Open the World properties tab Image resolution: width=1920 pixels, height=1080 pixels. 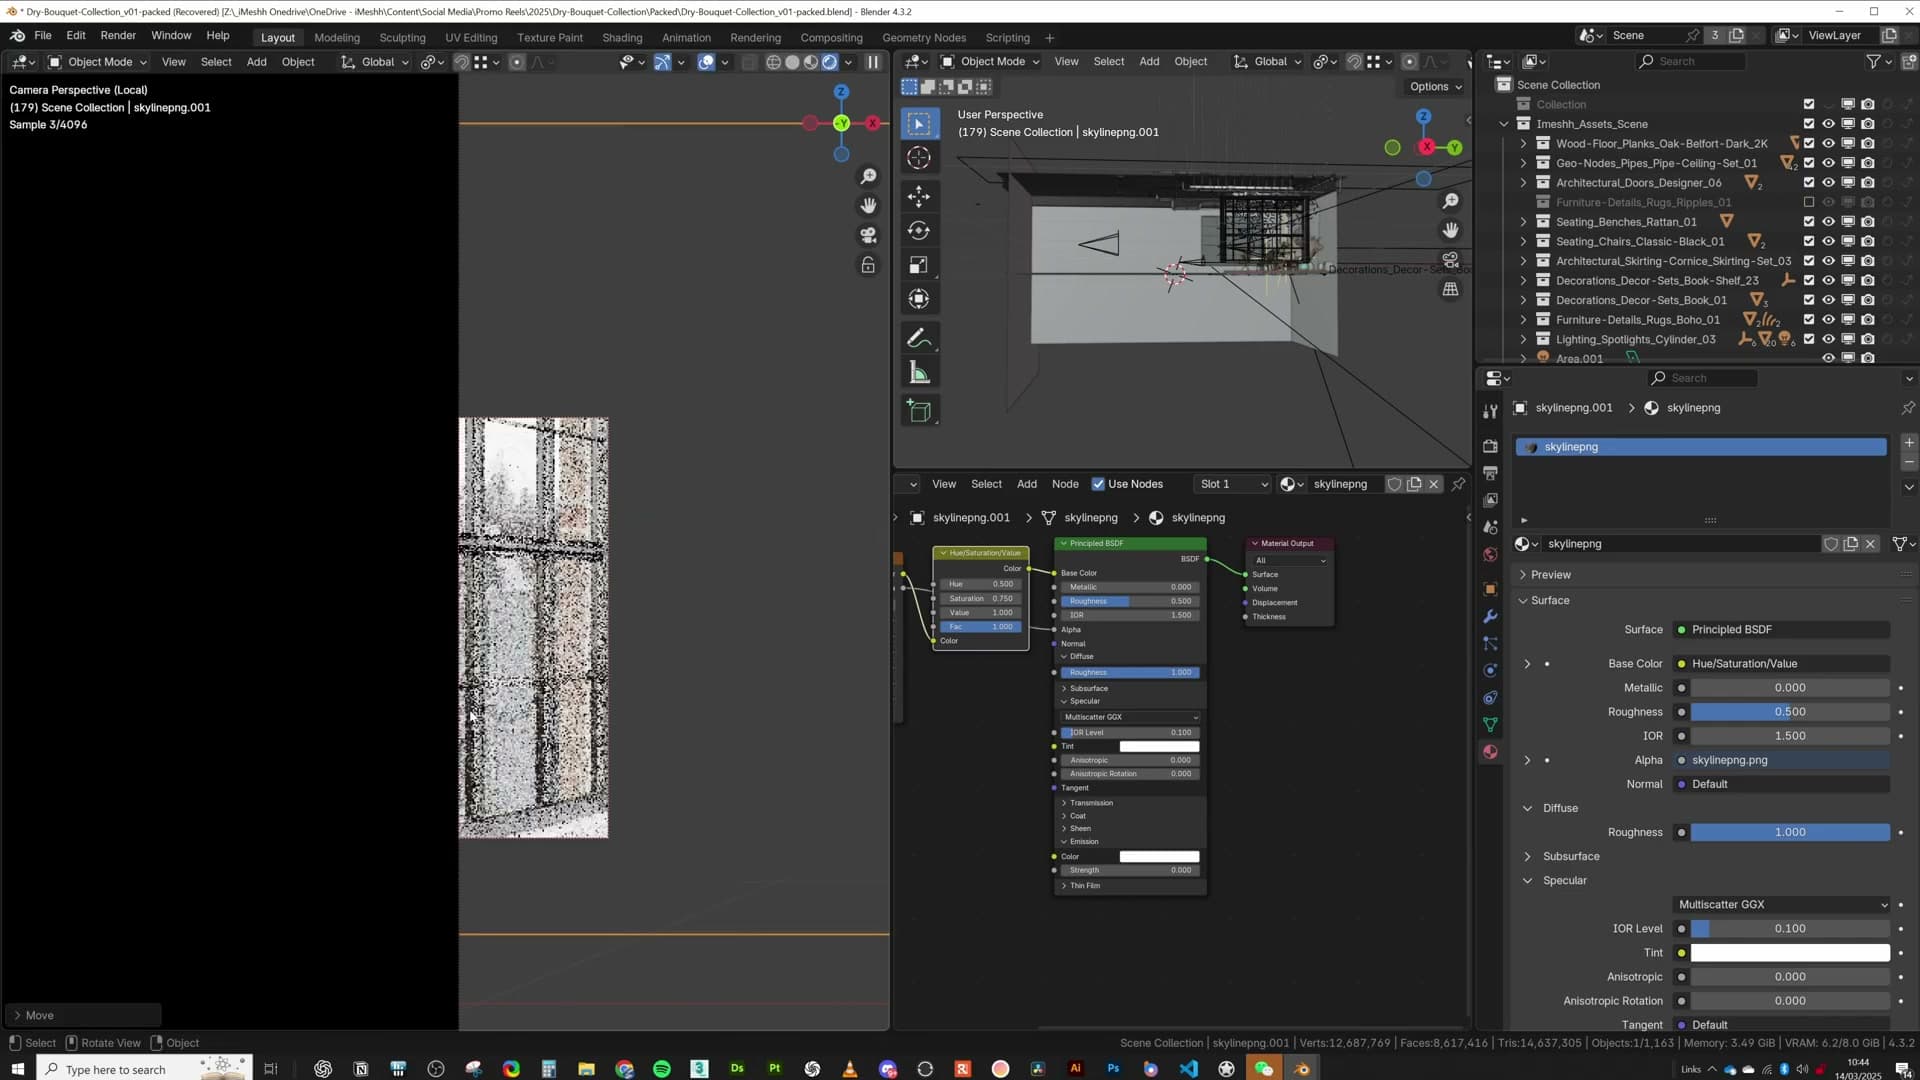[x=1490, y=555]
